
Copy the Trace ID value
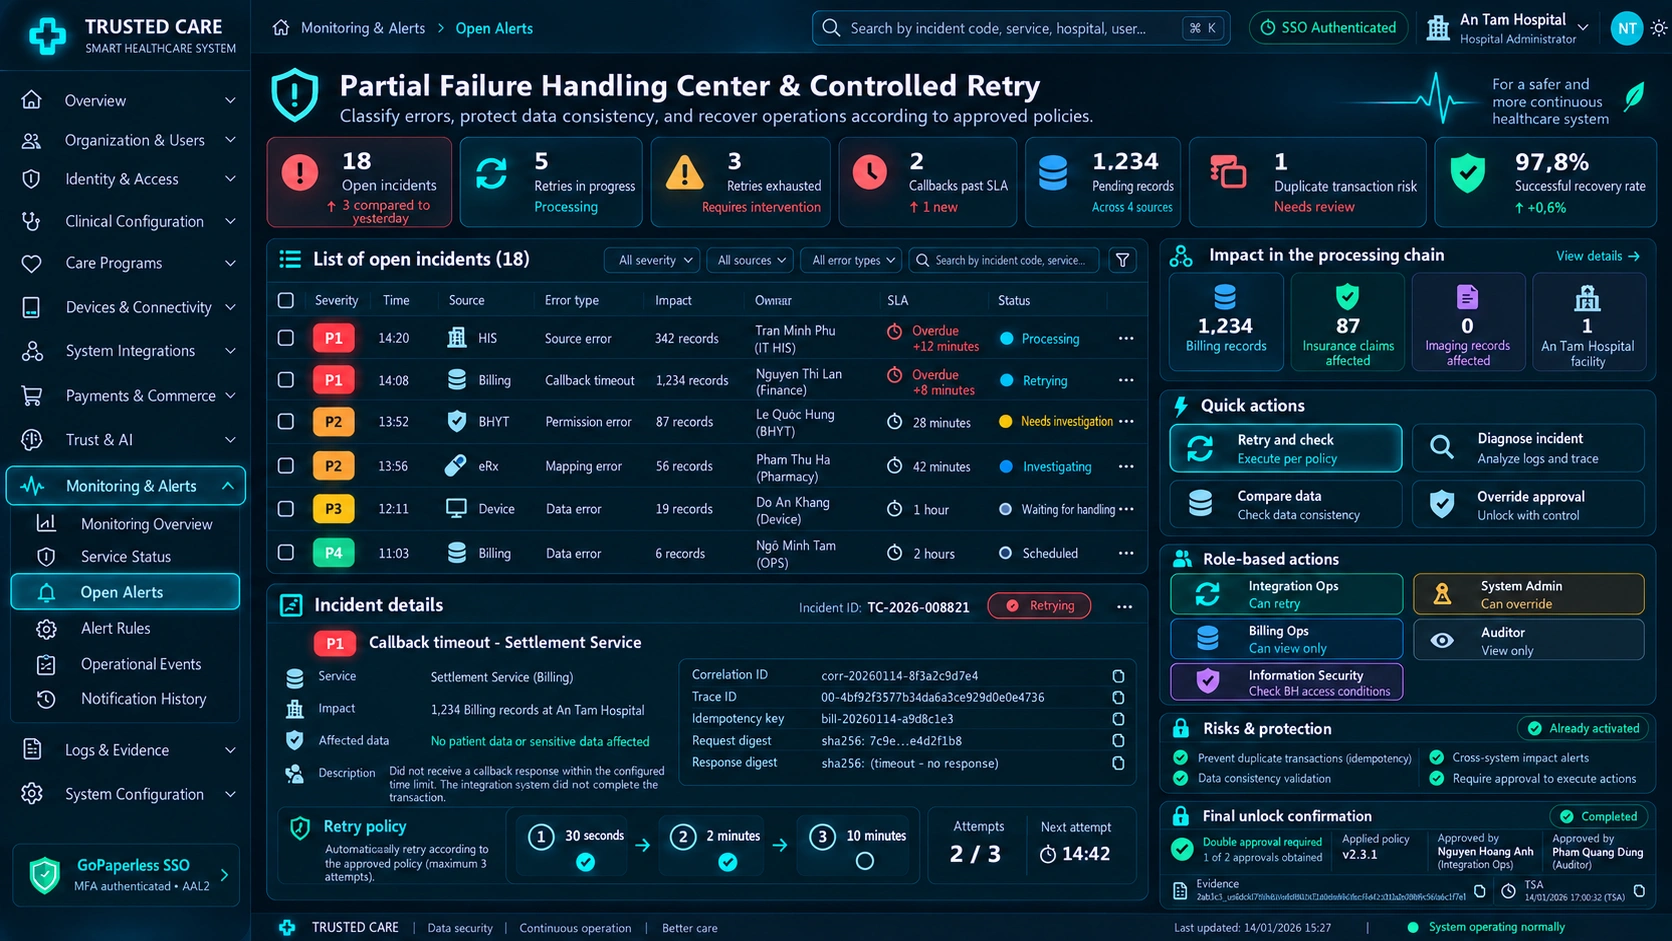tap(1118, 697)
